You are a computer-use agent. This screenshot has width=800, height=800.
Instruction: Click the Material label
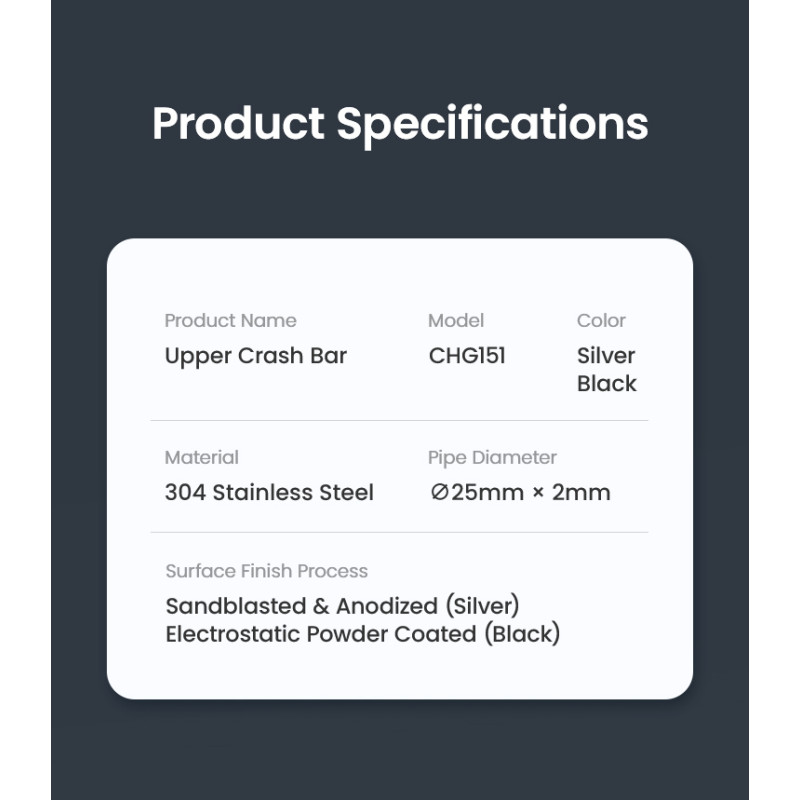tap(201, 458)
